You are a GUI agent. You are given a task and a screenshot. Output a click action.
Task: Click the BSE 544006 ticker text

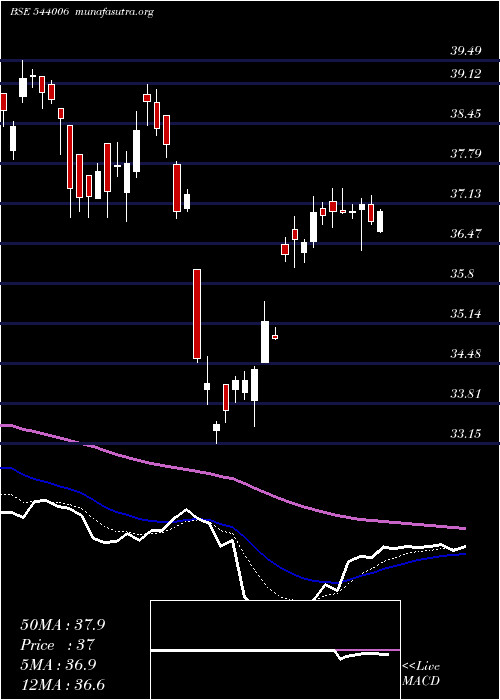tap(39, 12)
